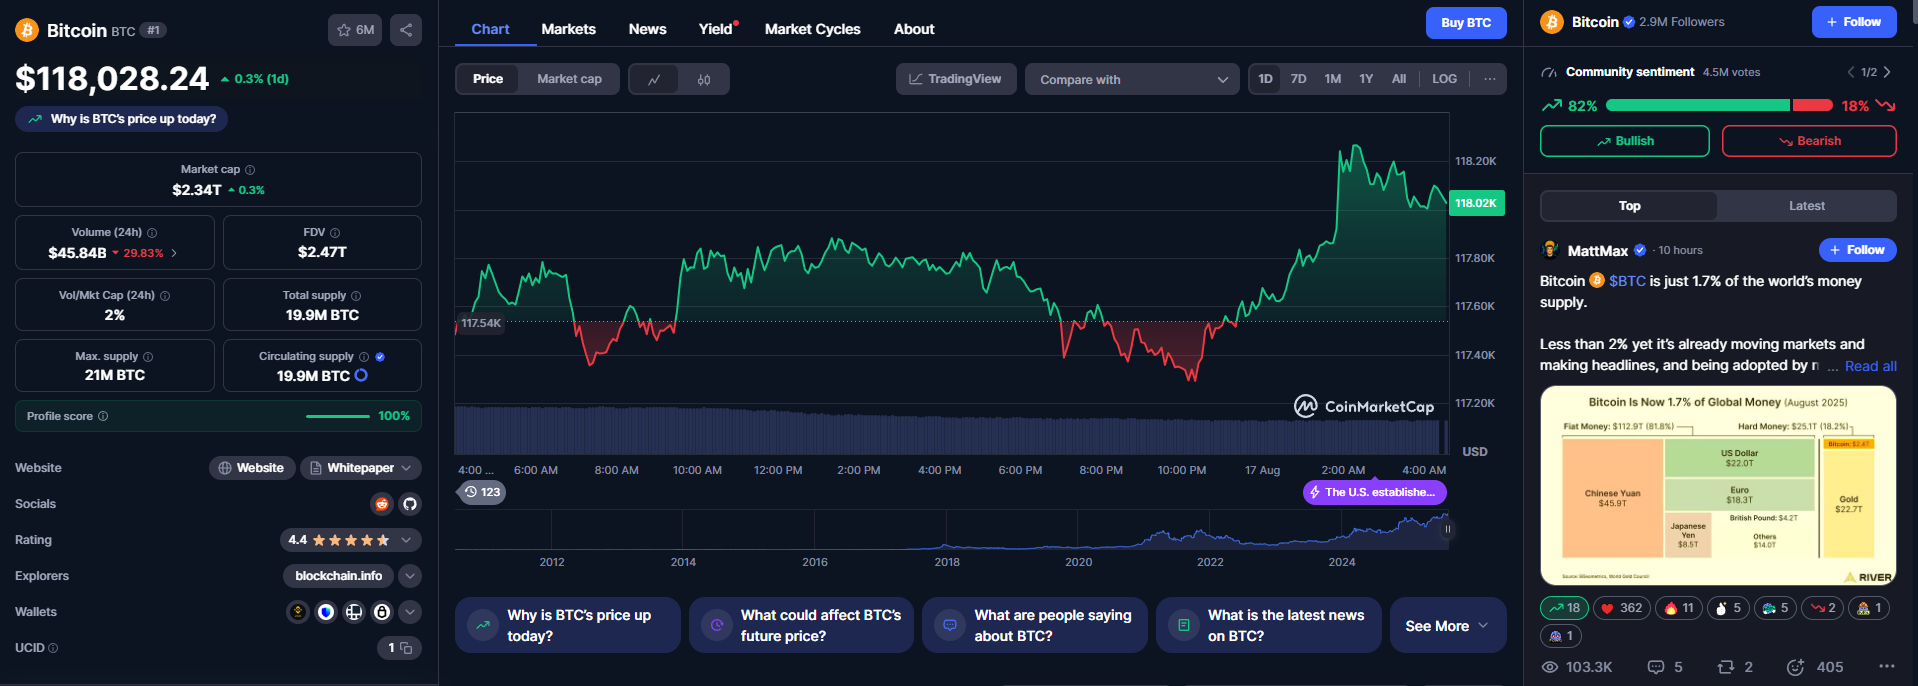Expand the list of more explorers

tap(410, 576)
